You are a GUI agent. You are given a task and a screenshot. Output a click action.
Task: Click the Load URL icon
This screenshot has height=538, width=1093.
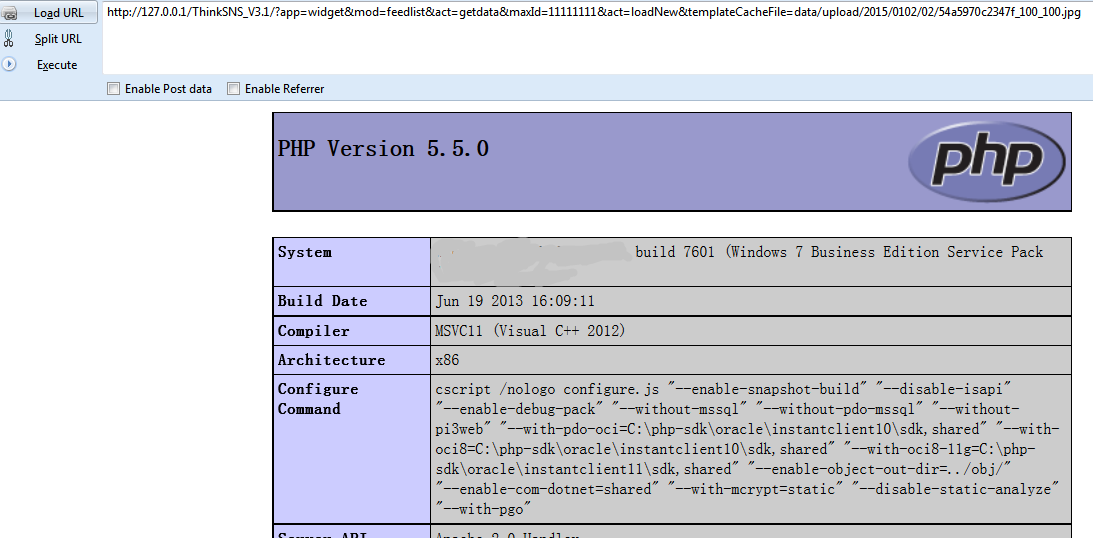[x=9, y=13]
